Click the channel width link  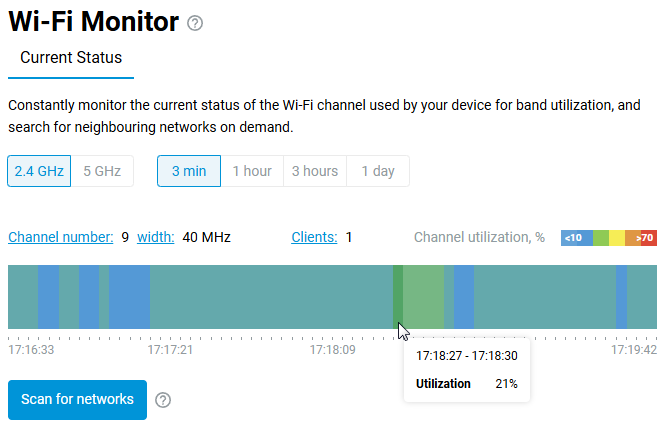(156, 237)
